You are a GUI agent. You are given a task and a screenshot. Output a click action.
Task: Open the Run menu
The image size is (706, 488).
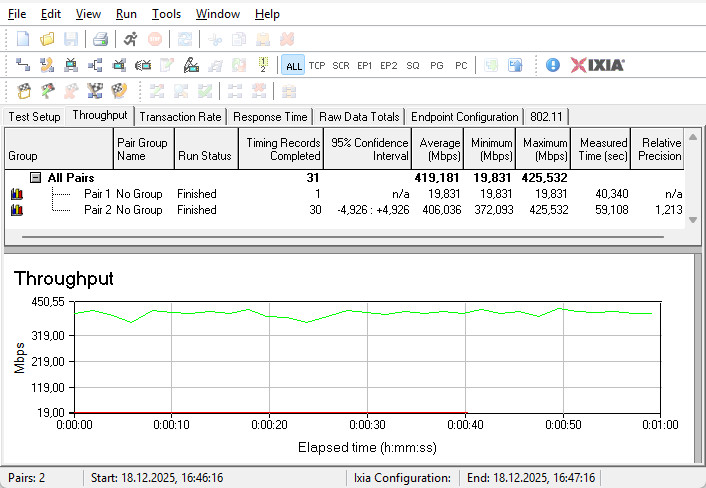pyautogui.click(x=126, y=14)
